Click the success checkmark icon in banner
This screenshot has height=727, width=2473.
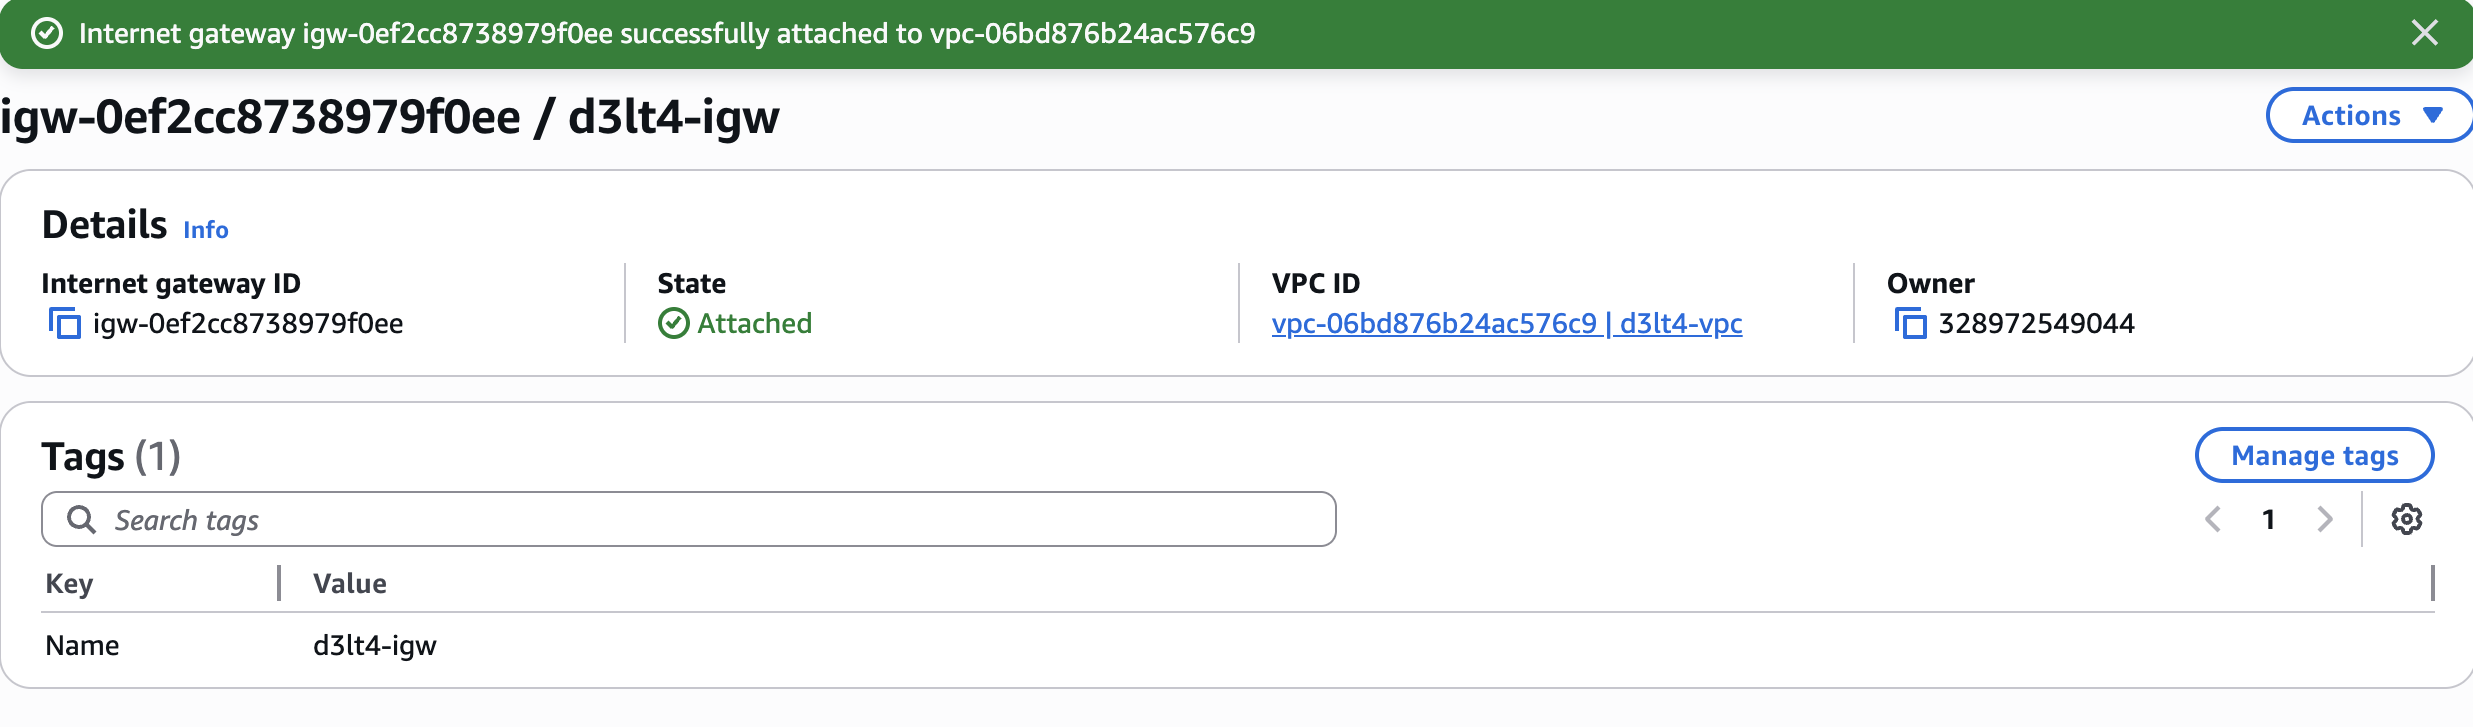(x=47, y=34)
